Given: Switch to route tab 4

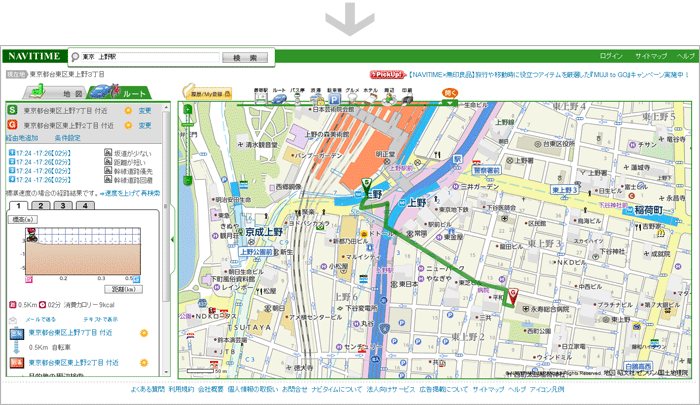Looking at the screenshot, I should [x=85, y=205].
